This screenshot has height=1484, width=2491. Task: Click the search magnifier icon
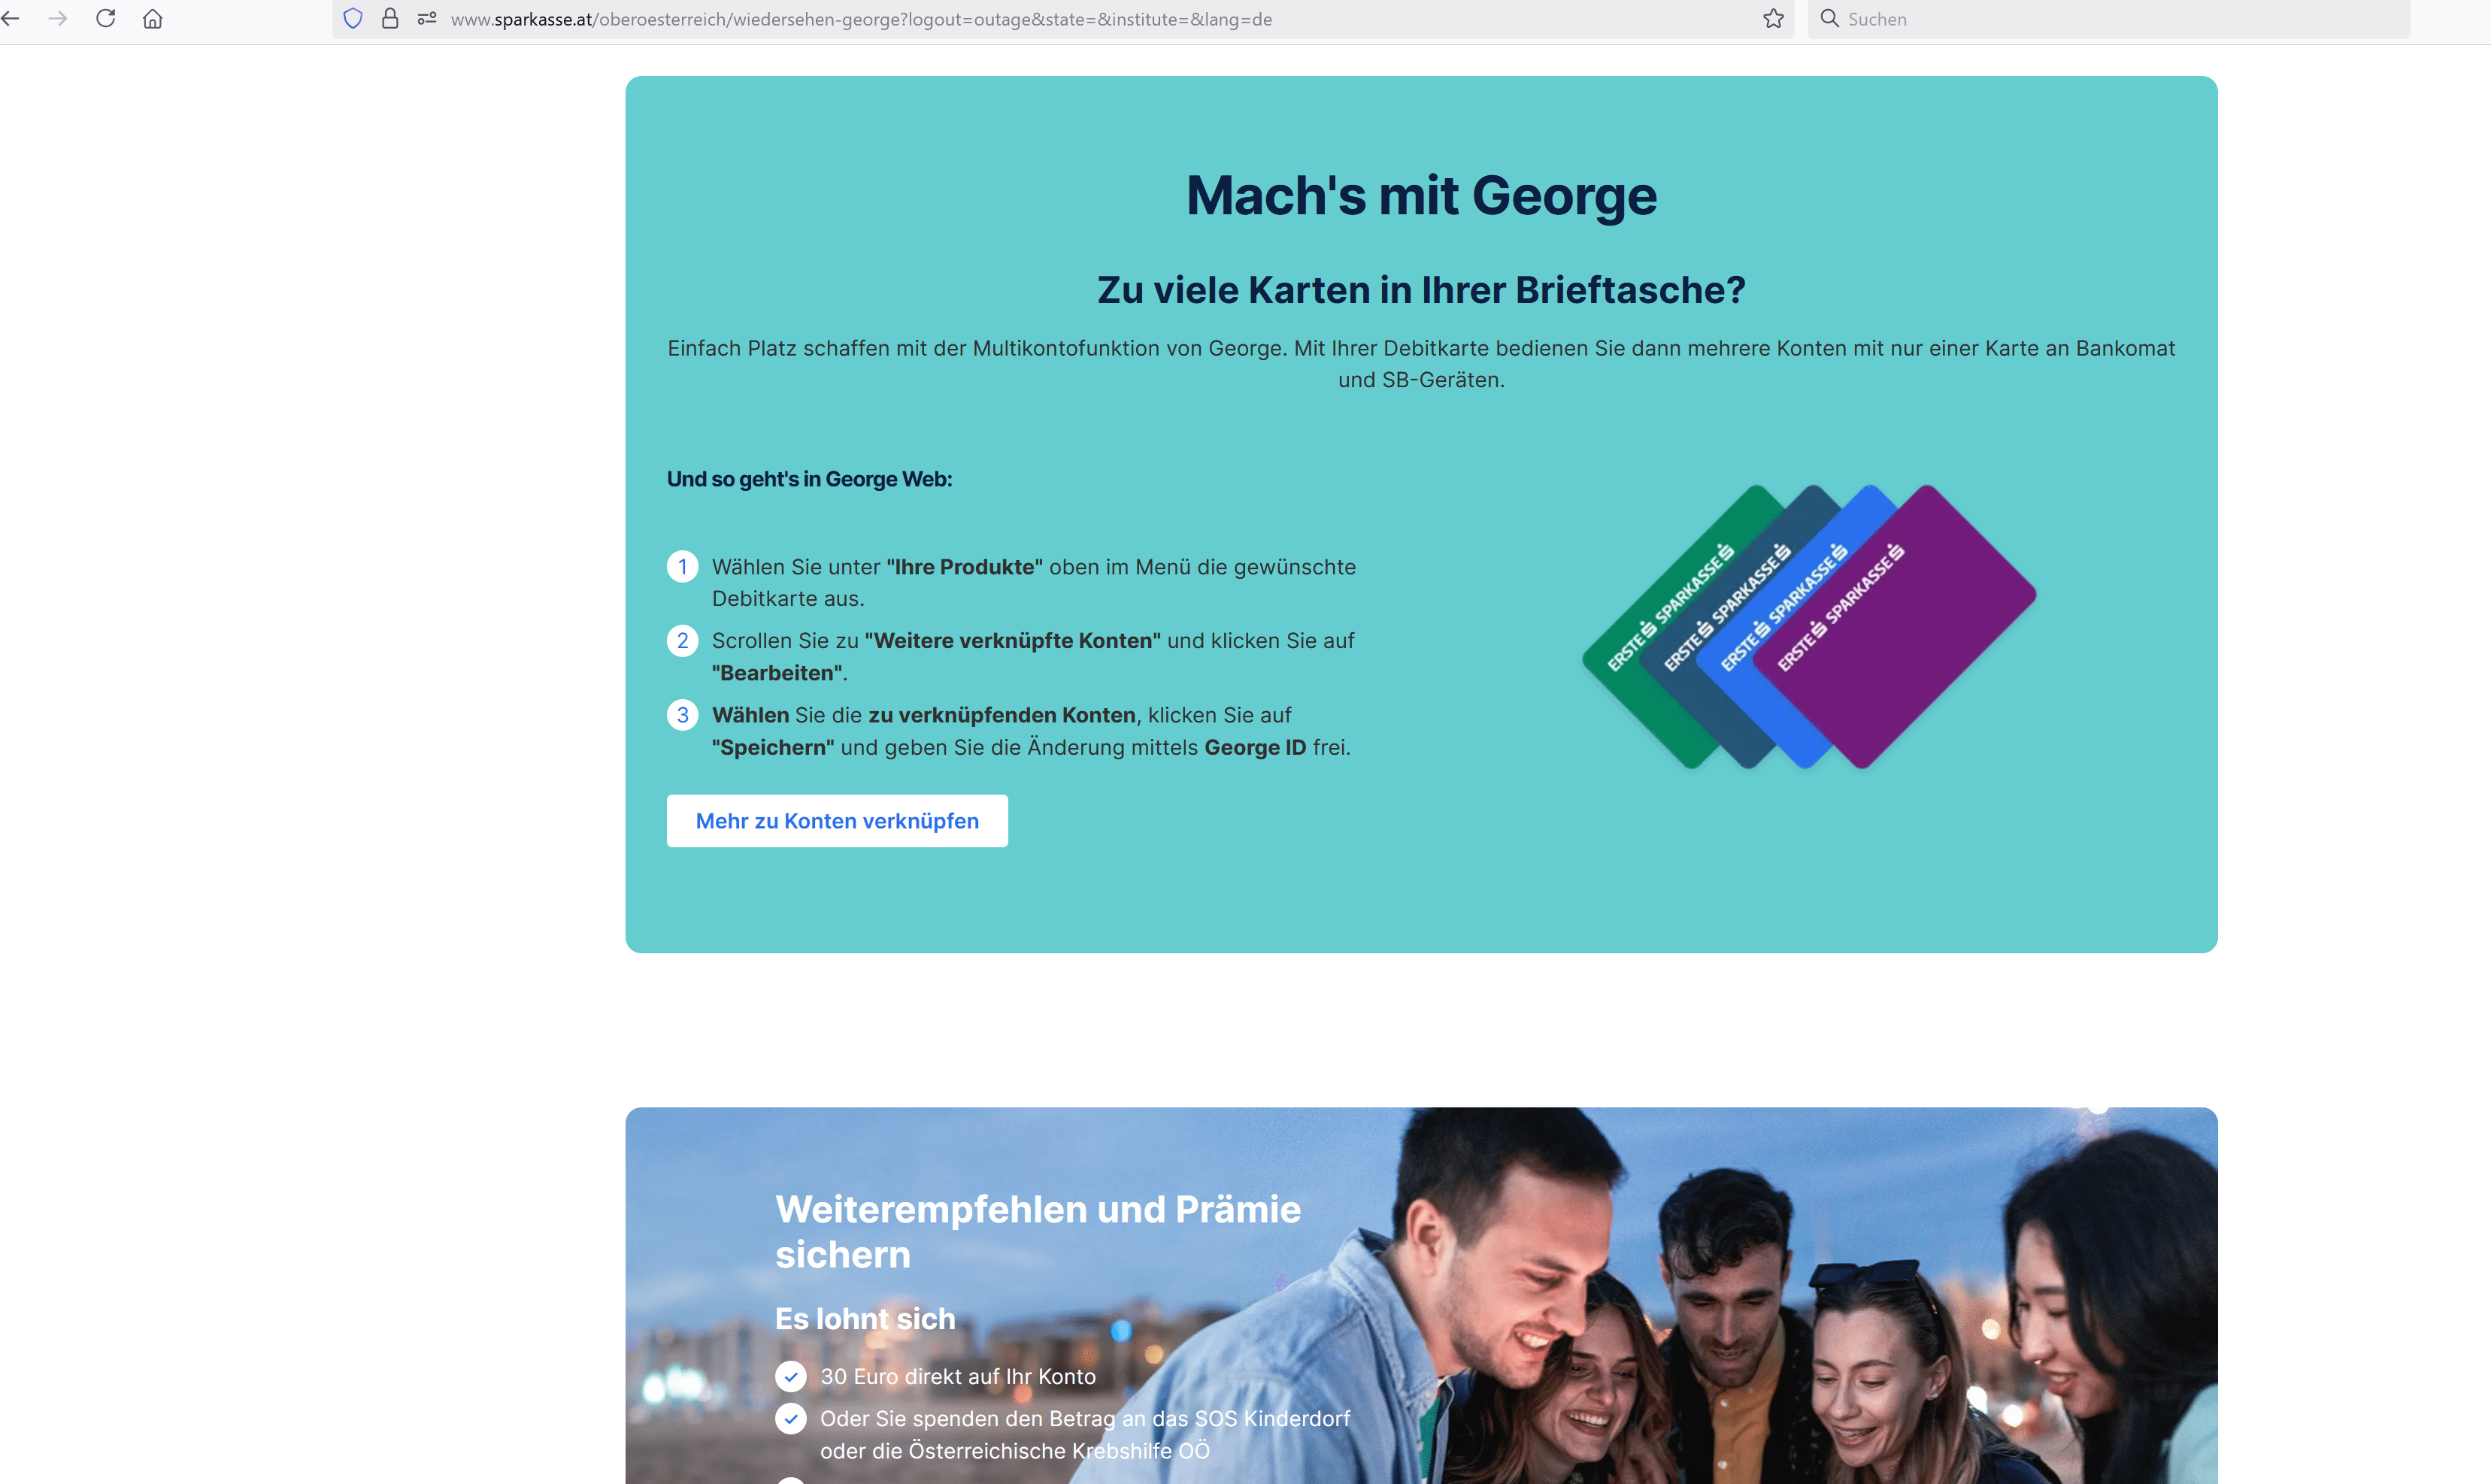pyautogui.click(x=1829, y=19)
